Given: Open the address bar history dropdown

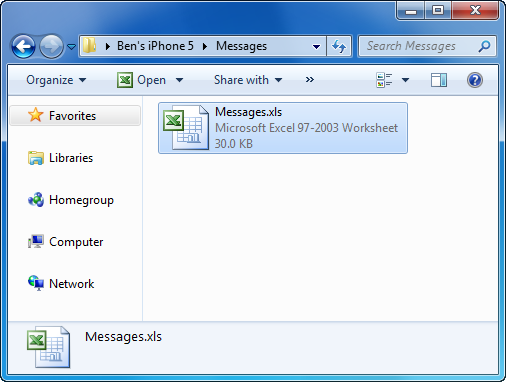Looking at the screenshot, I should [x=316, y=47].
